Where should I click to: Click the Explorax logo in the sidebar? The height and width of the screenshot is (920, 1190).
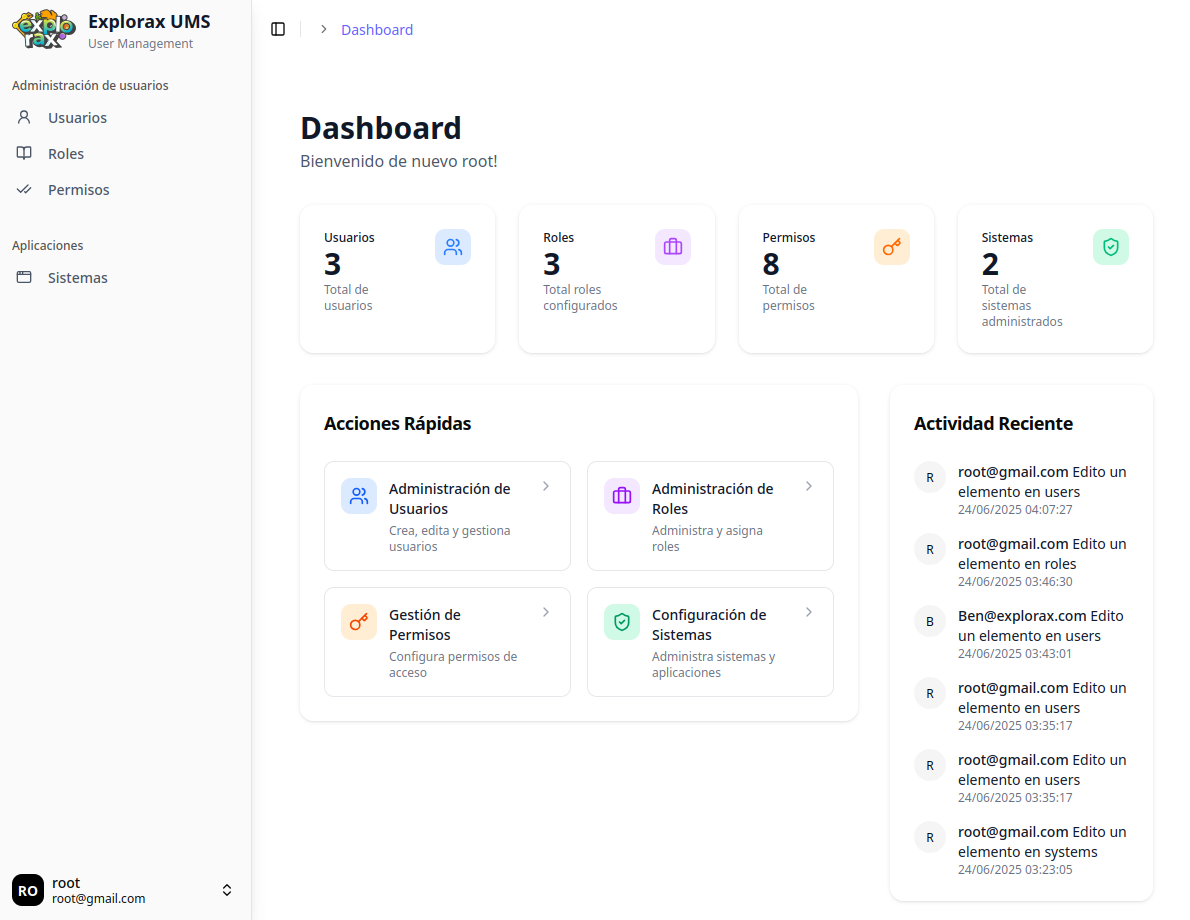[x=43, y=29]
